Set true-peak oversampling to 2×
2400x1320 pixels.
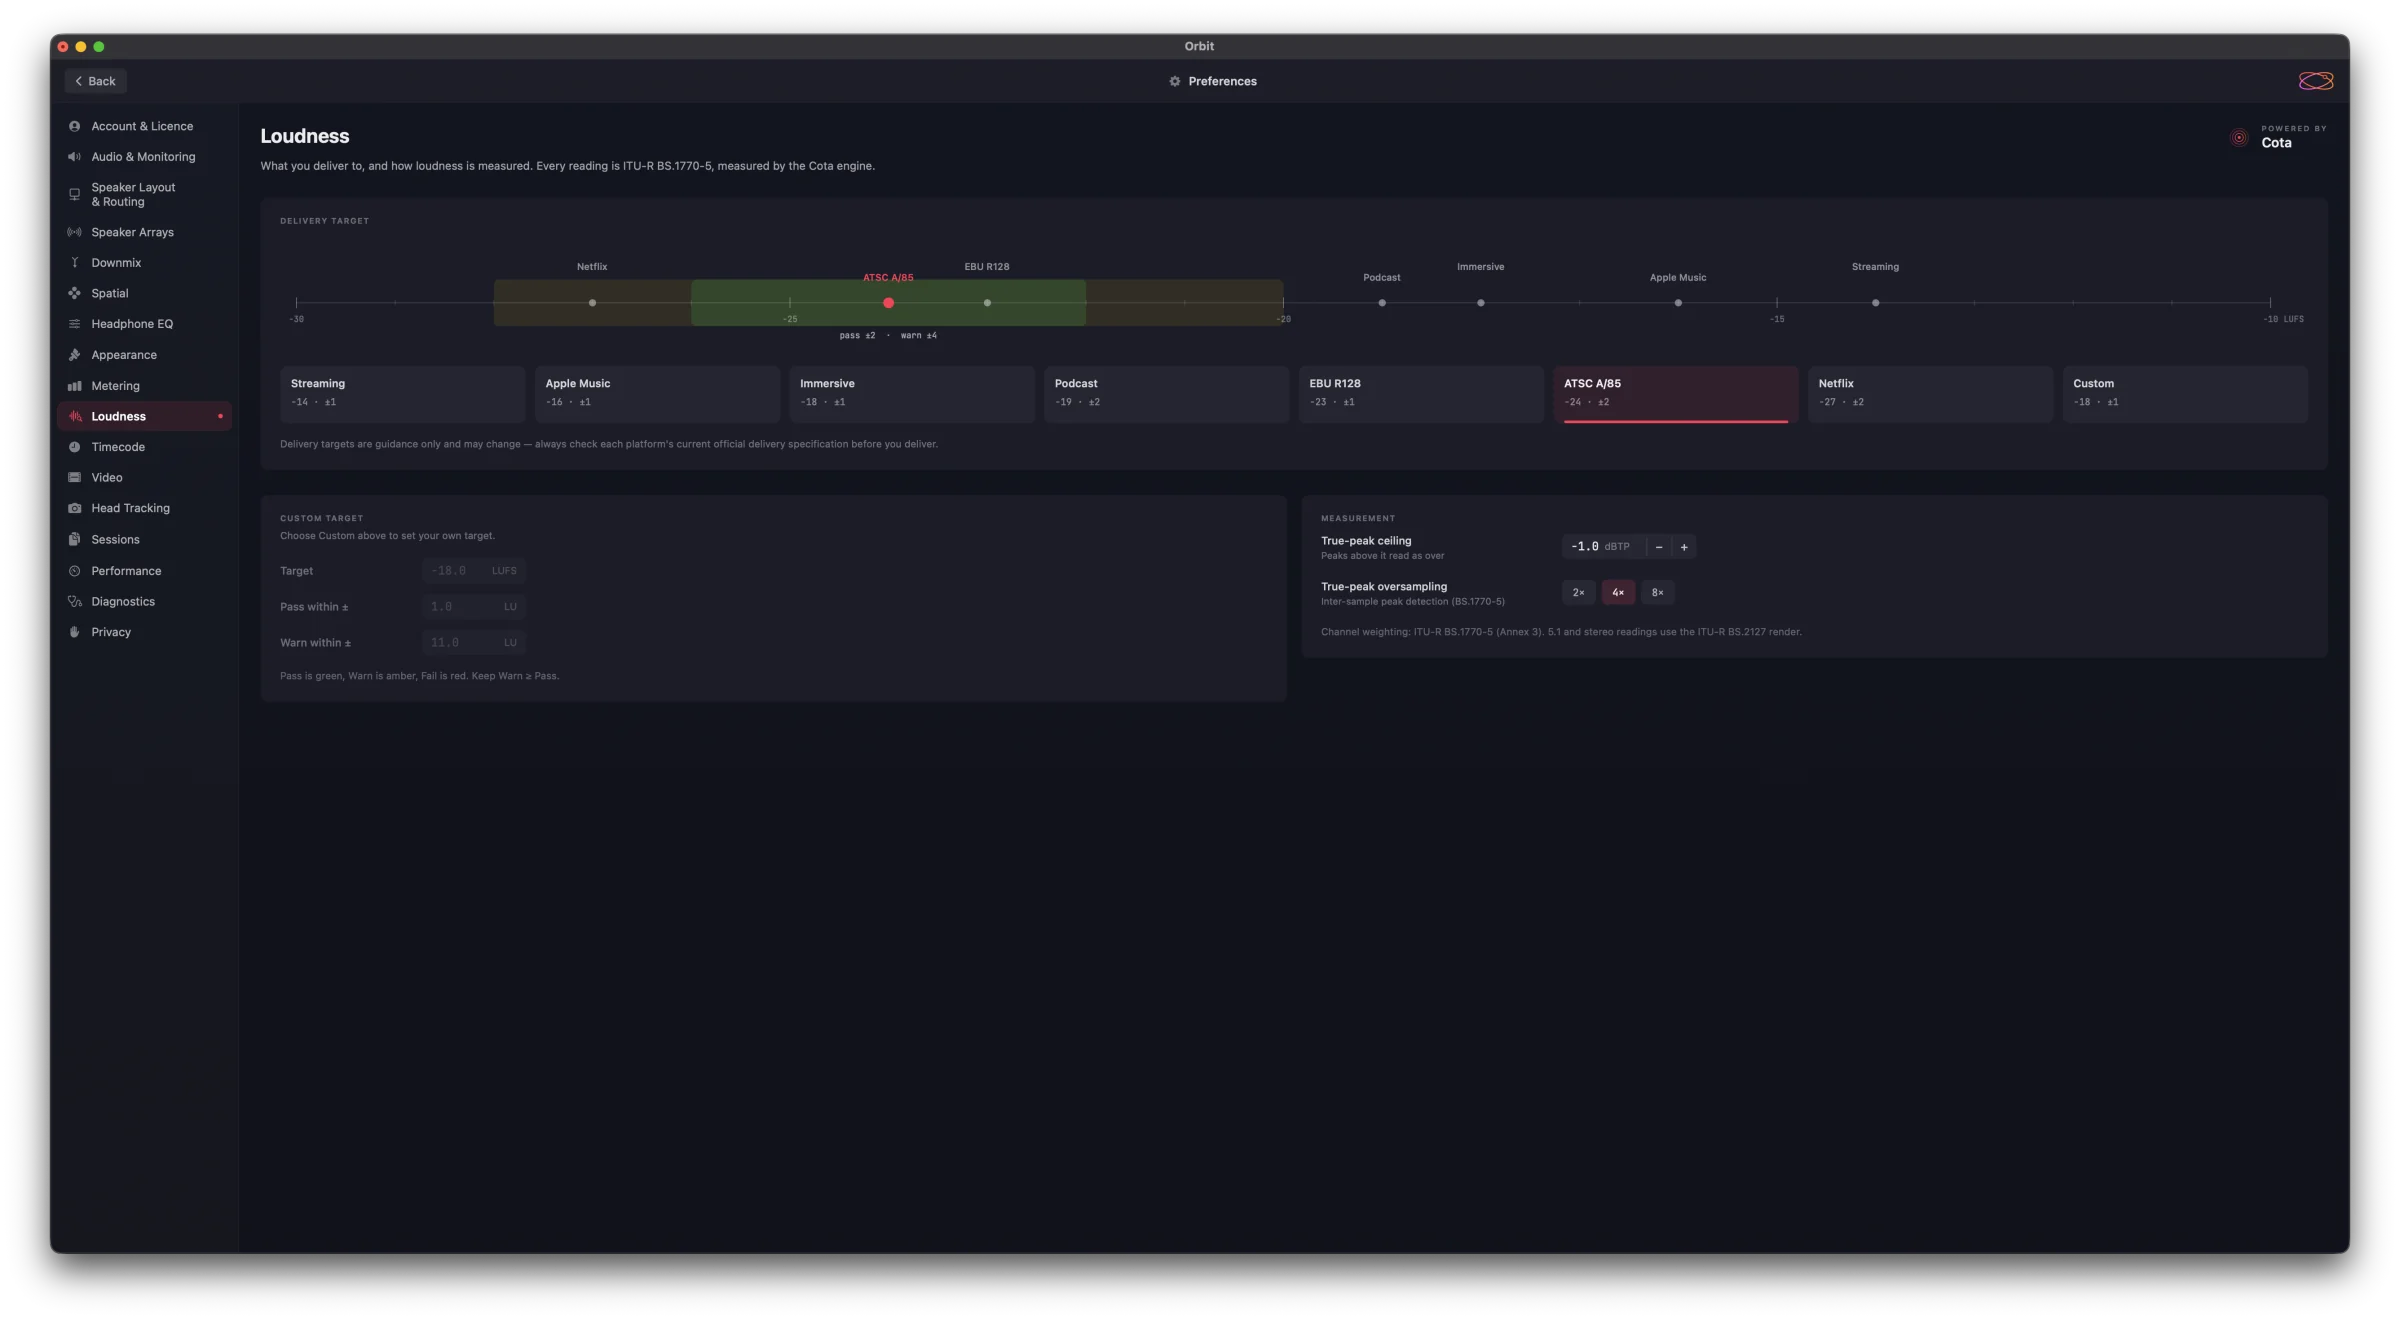(x=1578, y=593)
